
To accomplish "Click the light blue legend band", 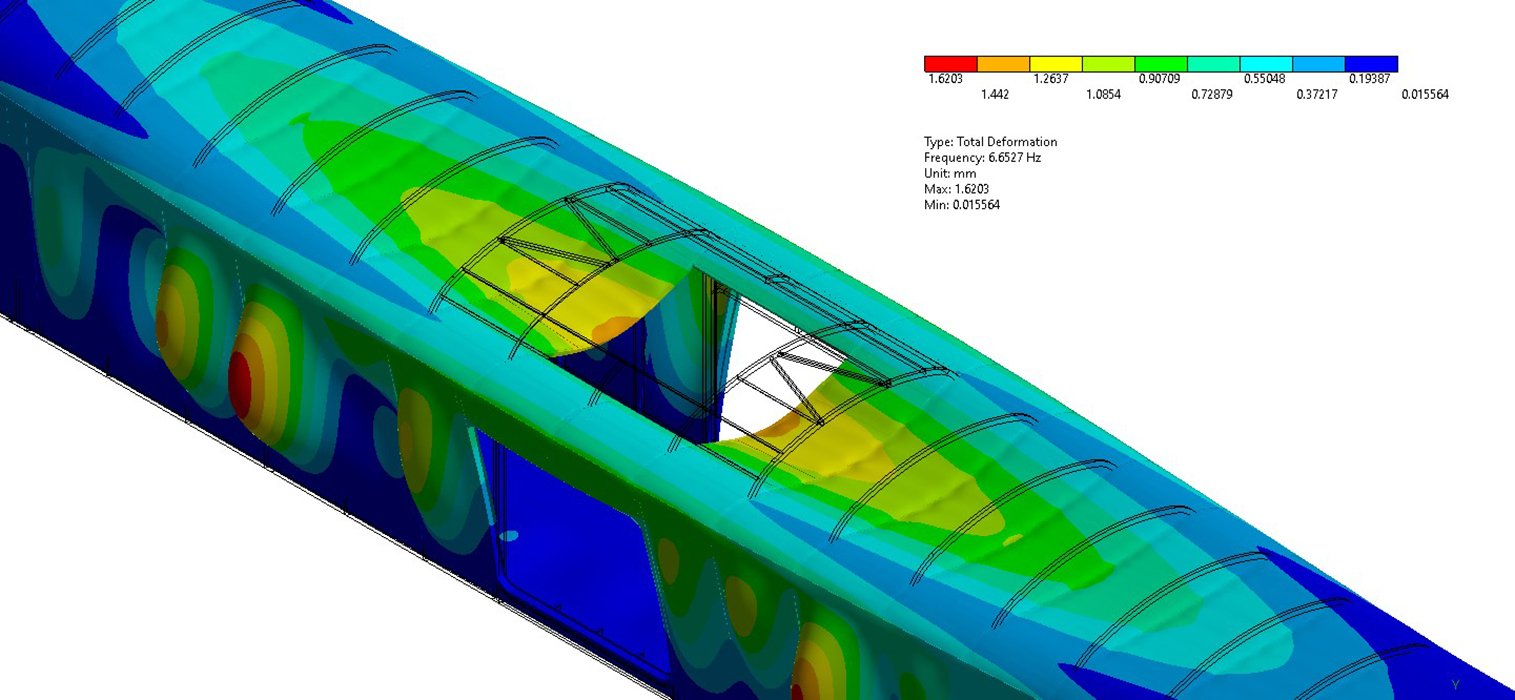I will (1318, 64).
